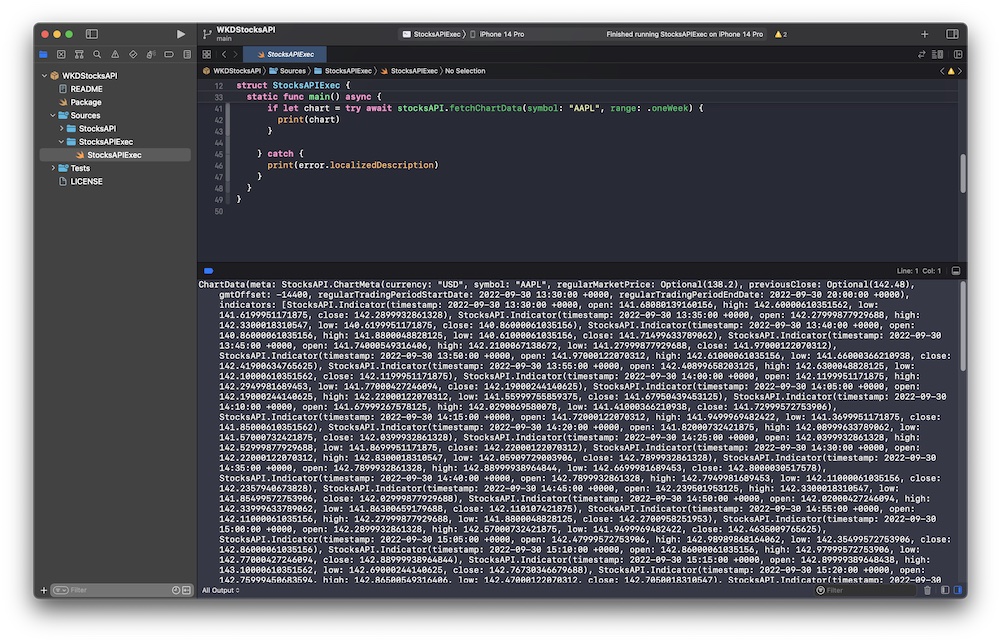Open the Report navigator
Image resolution: width=1001 pixels, height=643 pixels.
click(187, 55)
